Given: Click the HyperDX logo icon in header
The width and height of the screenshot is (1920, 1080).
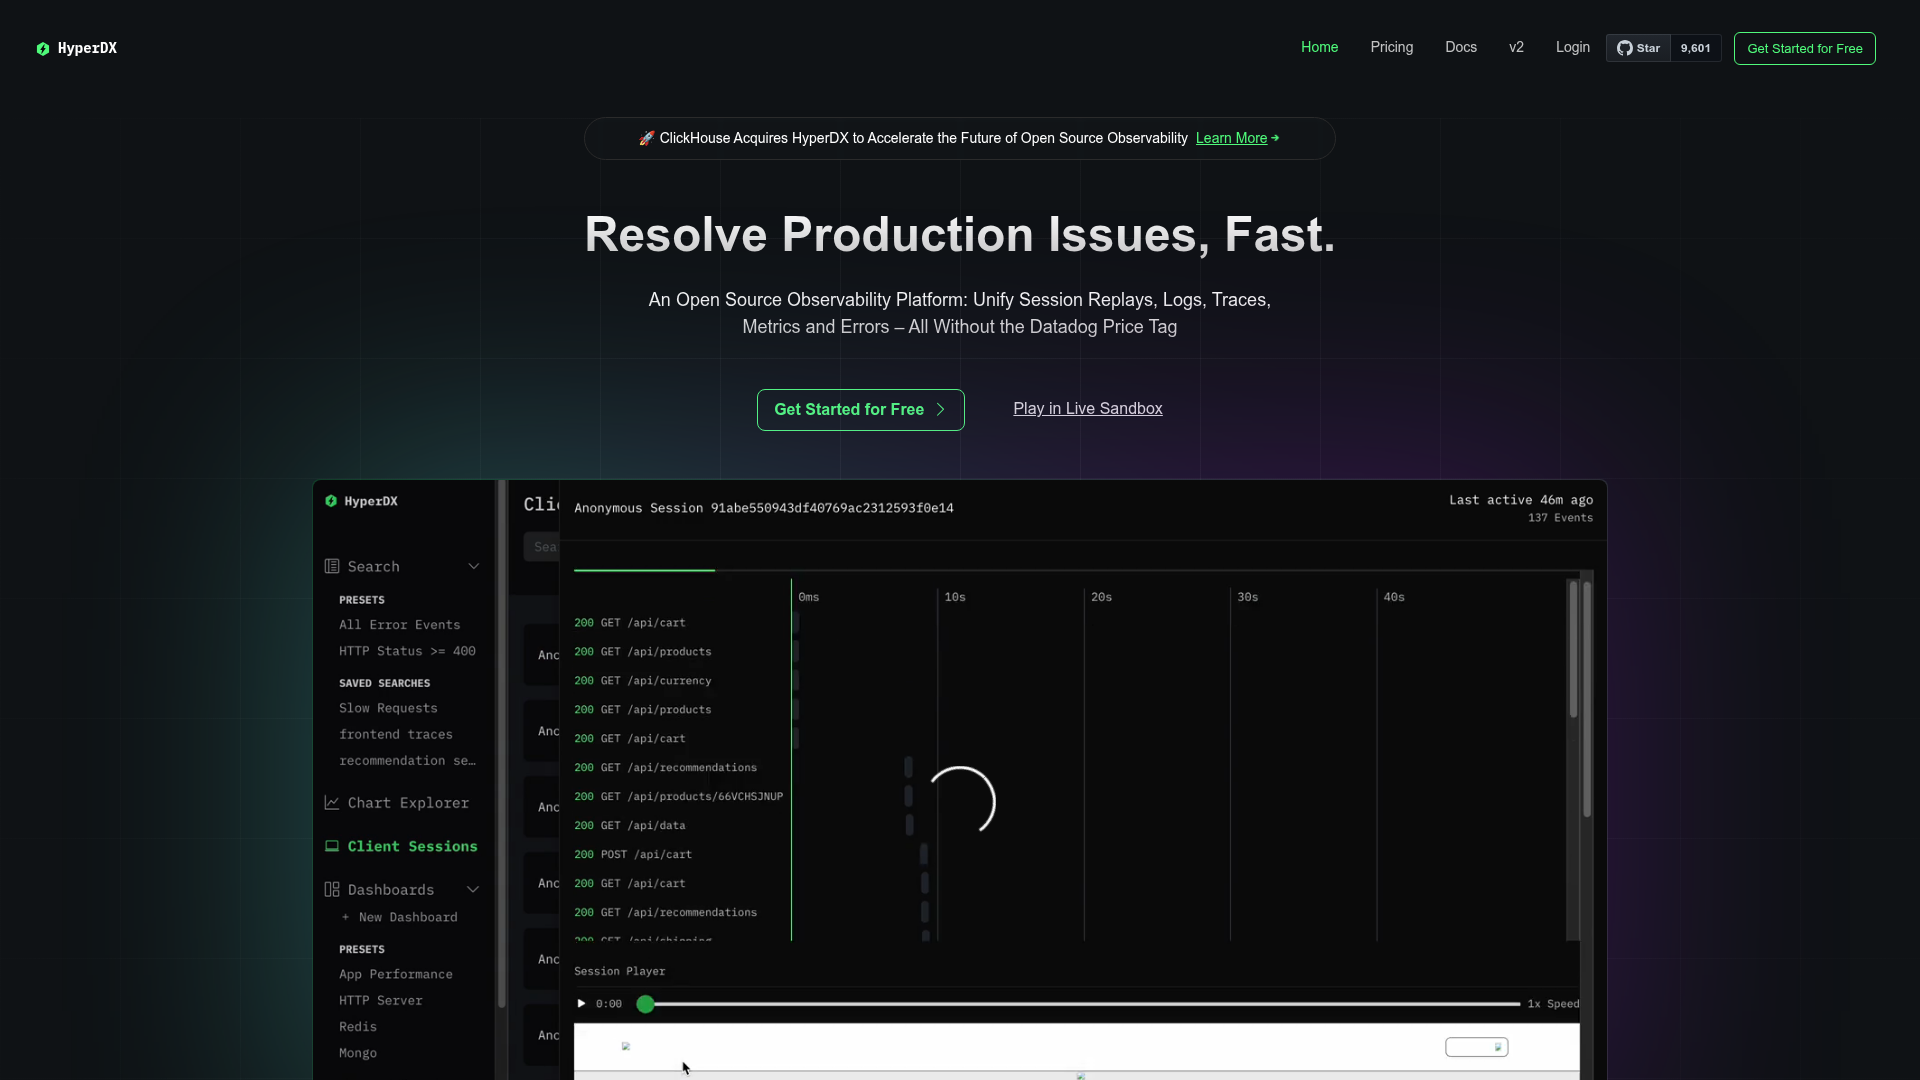Looking at the screenshot, I should pyautogui.click(x=43, y=48).
